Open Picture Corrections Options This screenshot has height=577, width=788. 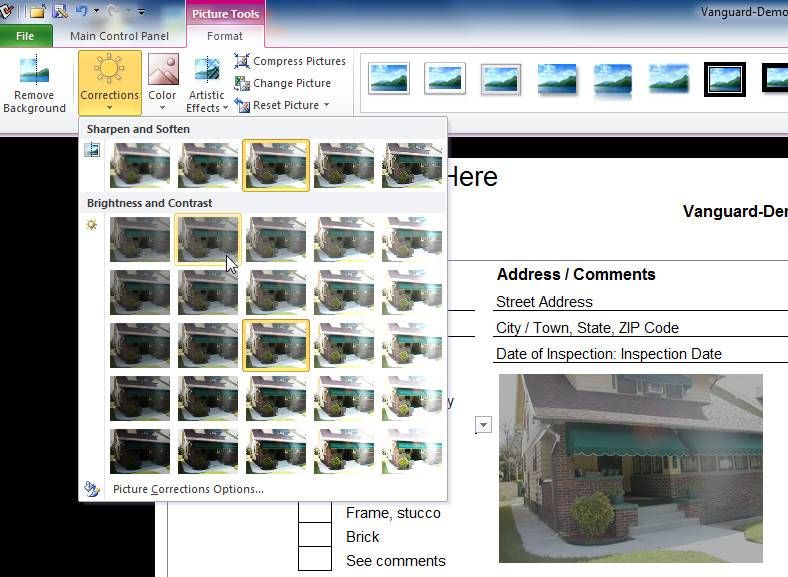[188, 489]
